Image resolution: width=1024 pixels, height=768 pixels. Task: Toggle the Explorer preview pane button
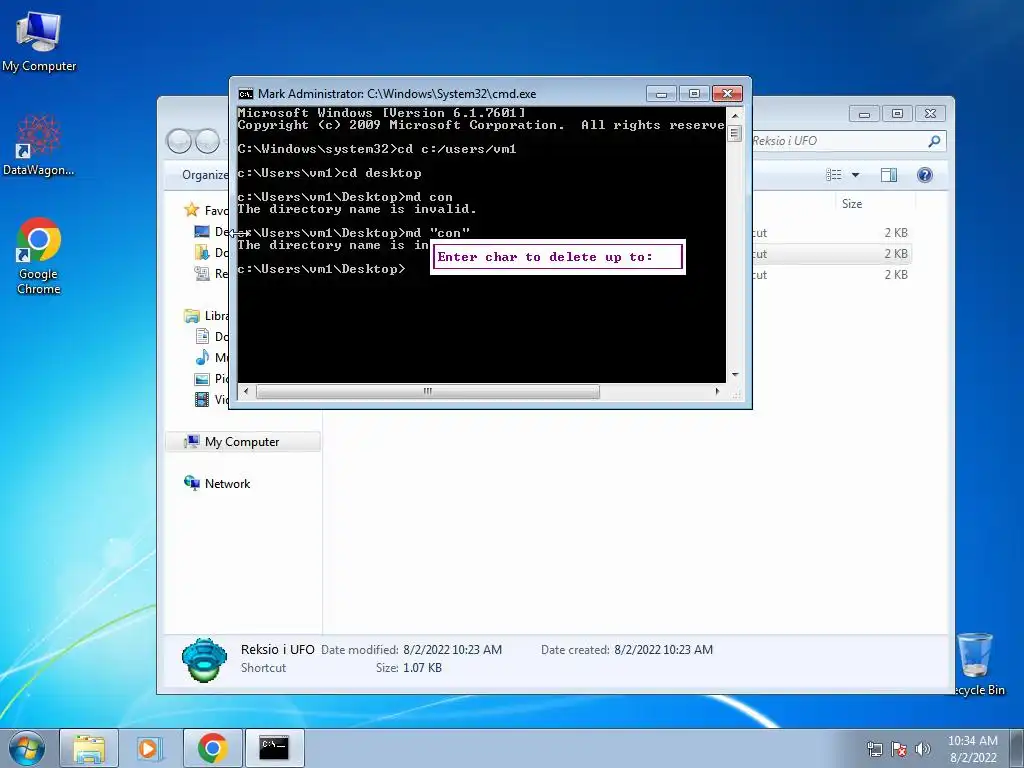tap(889, 175)
